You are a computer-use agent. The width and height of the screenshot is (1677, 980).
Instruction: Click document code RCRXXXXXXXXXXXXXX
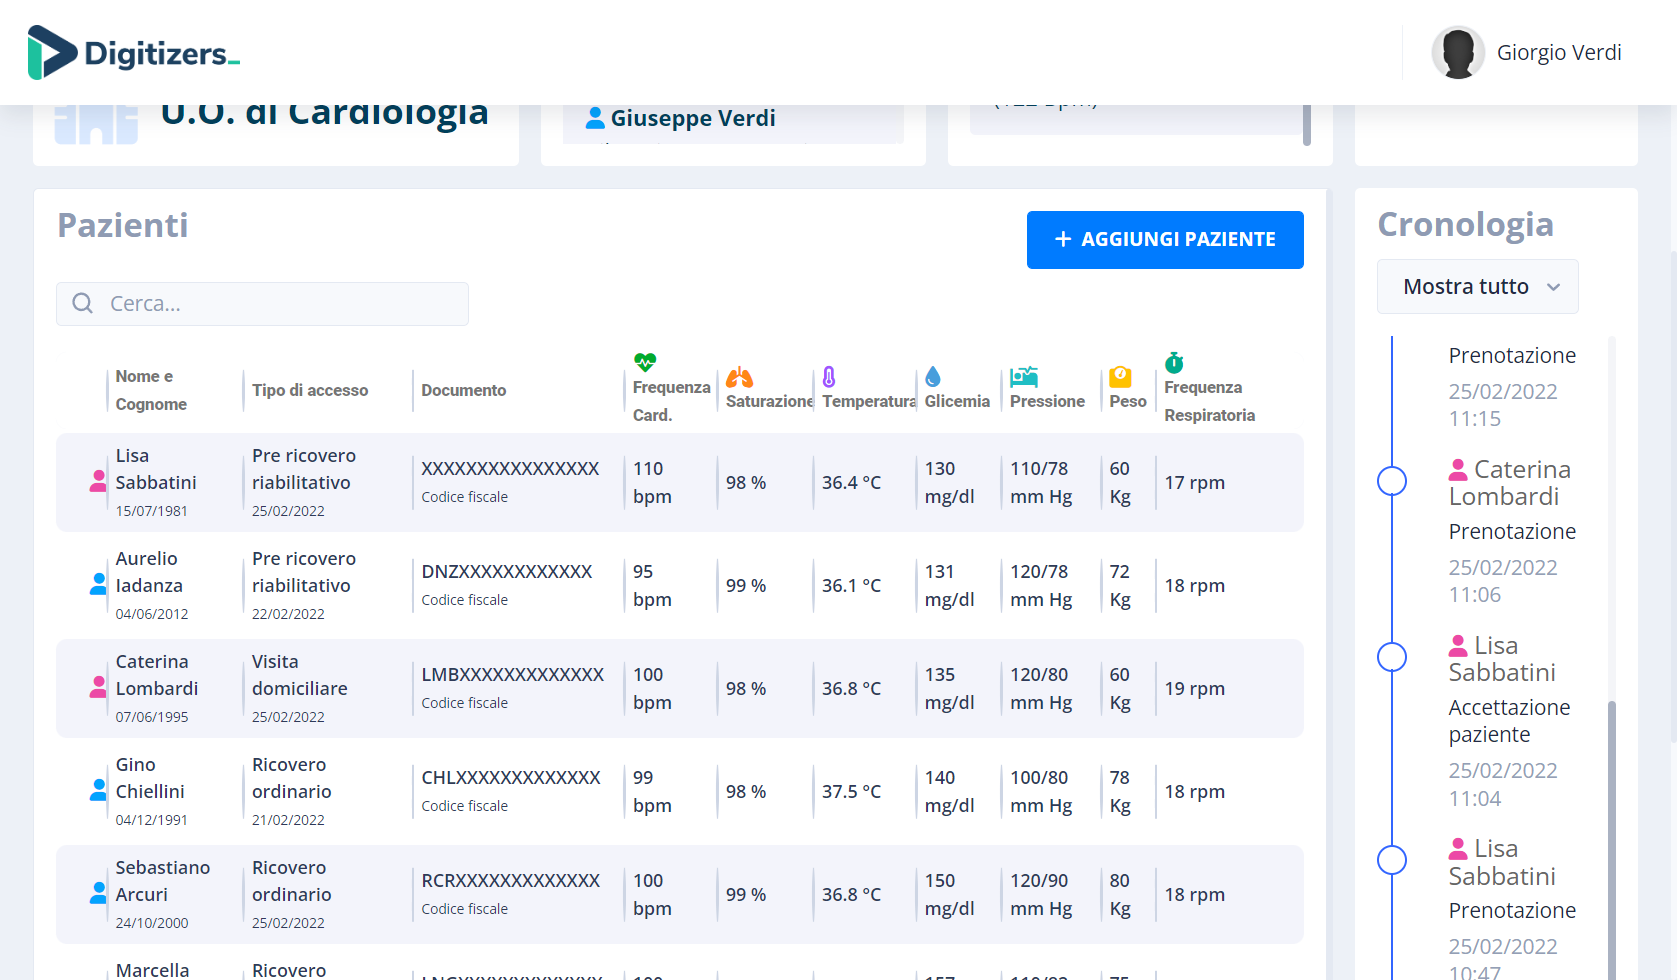[x=511, y=881]
